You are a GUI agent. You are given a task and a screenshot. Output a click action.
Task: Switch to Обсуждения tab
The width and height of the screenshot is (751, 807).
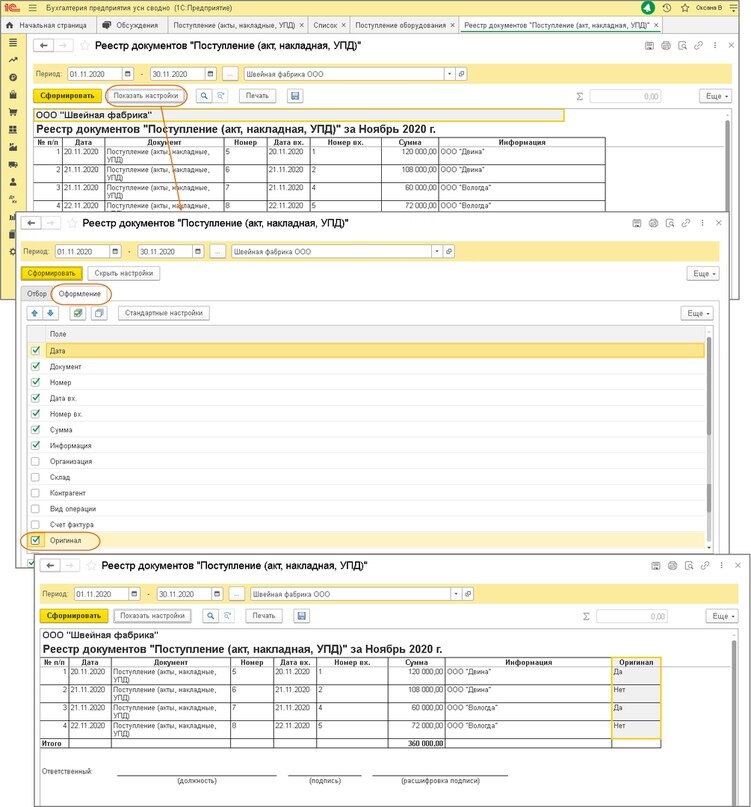131,25
